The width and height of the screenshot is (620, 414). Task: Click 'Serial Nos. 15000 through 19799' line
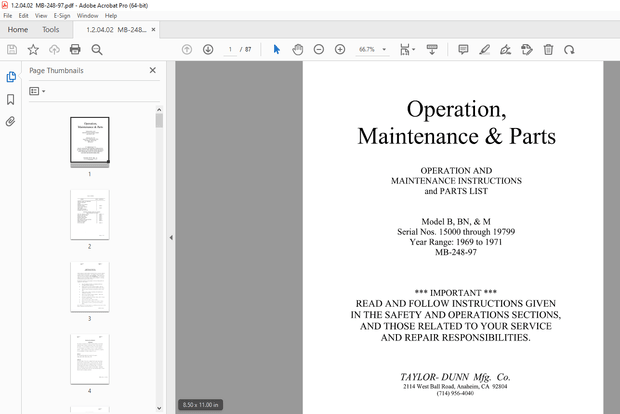456,232
